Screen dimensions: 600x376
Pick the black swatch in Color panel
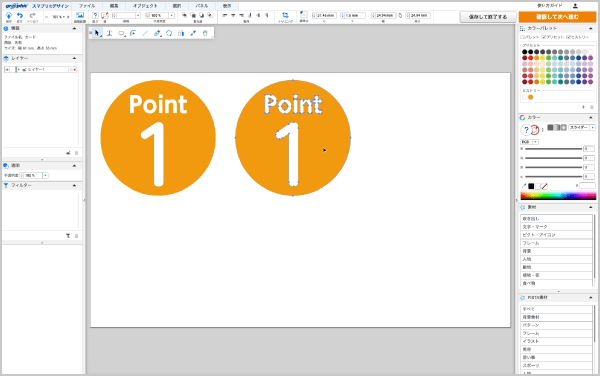click(x=531, y=186)
